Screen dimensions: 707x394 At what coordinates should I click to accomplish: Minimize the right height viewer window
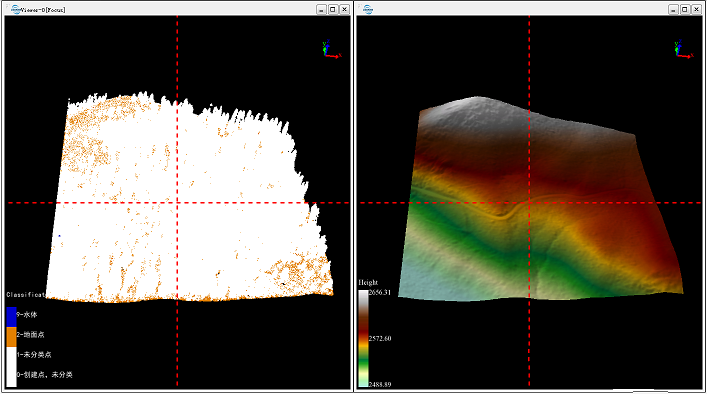click(x=674, y=9)
